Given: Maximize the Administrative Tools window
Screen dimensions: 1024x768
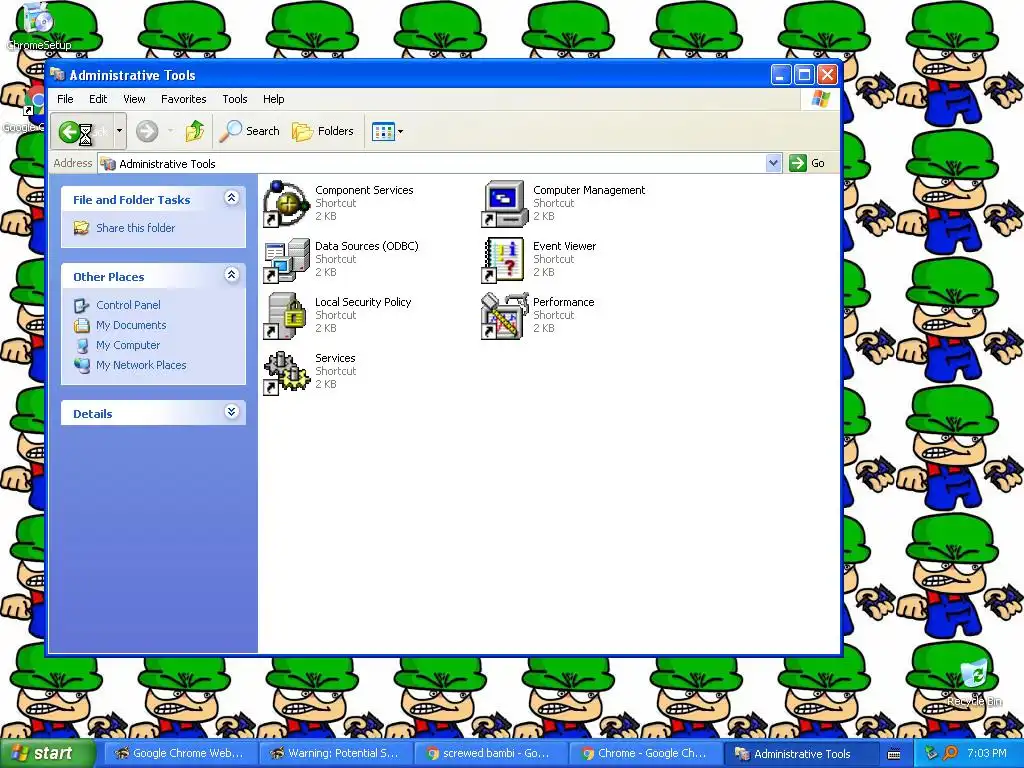Looking at the screenshot, I should pyautogui.click(x=804, y=75).
